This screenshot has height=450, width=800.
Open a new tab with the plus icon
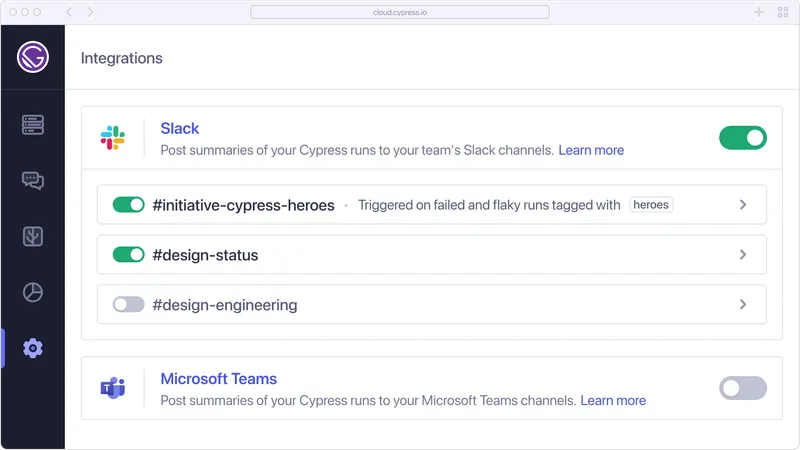[759, 12]
